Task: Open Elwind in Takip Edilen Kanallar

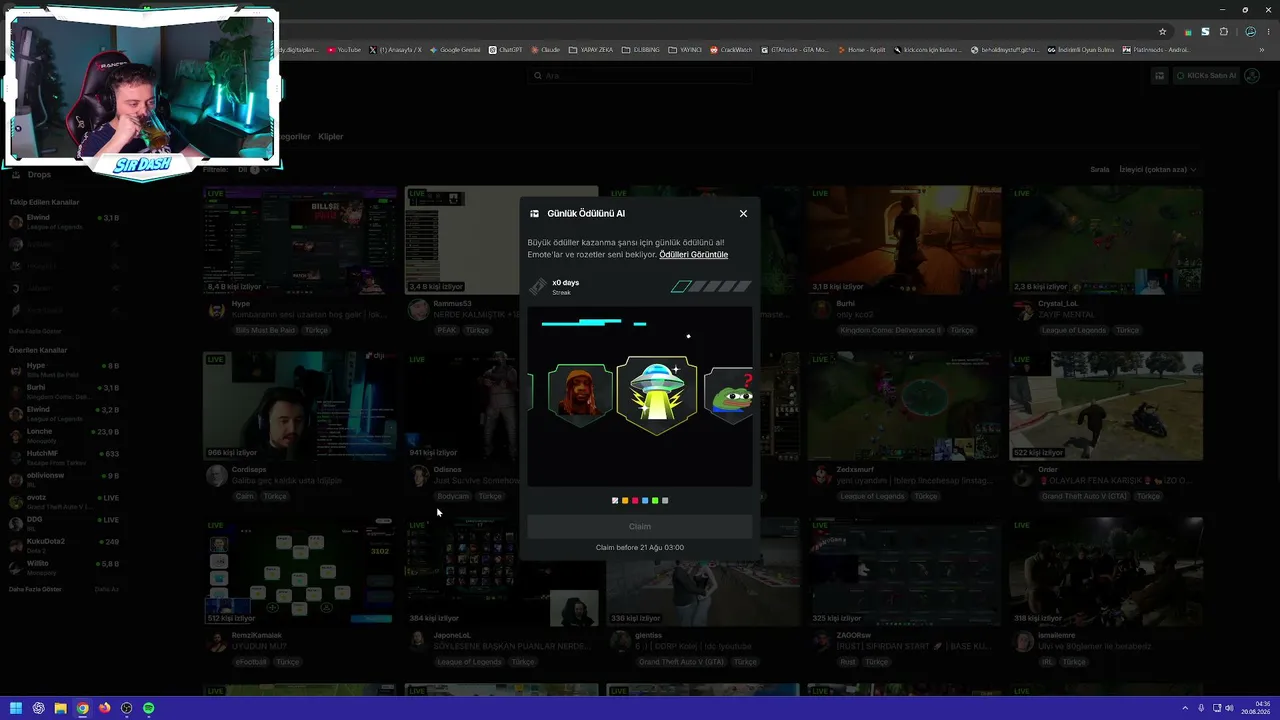Action: click(x=62, y=221)
